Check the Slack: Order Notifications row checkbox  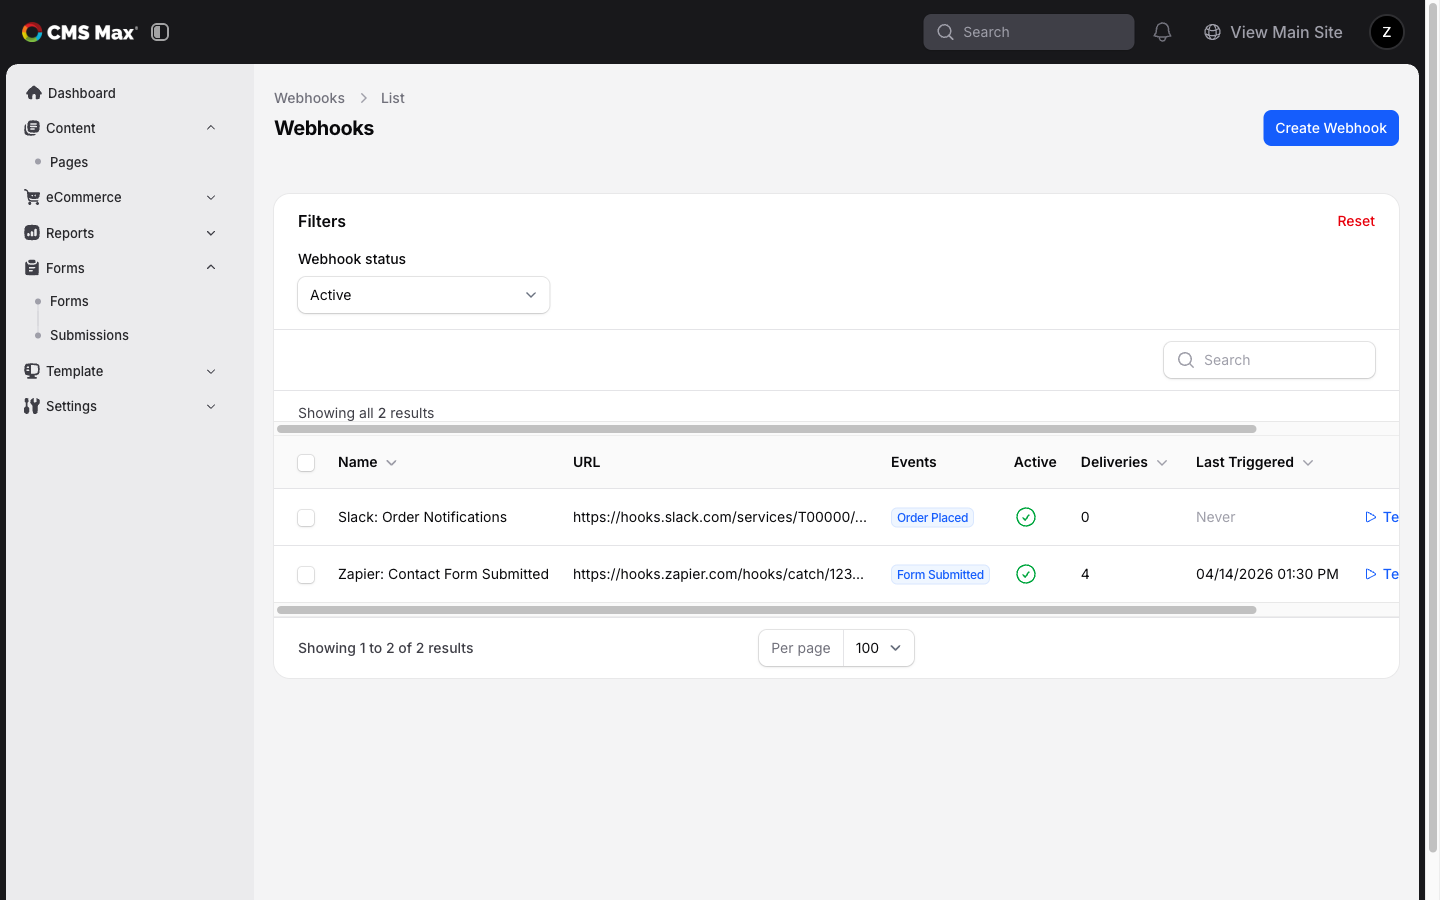coord(306,518)
